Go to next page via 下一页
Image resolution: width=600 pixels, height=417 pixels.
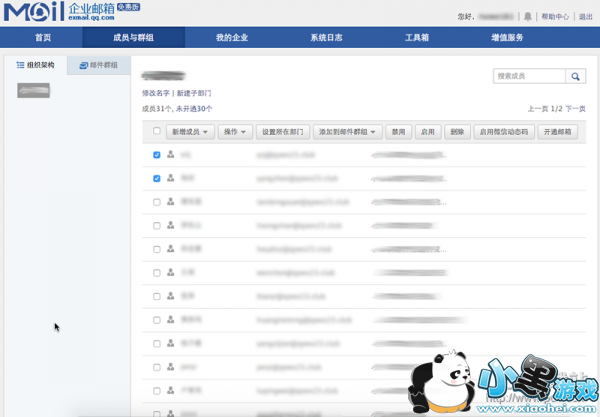pyautogui.click(x=575, y=108)
